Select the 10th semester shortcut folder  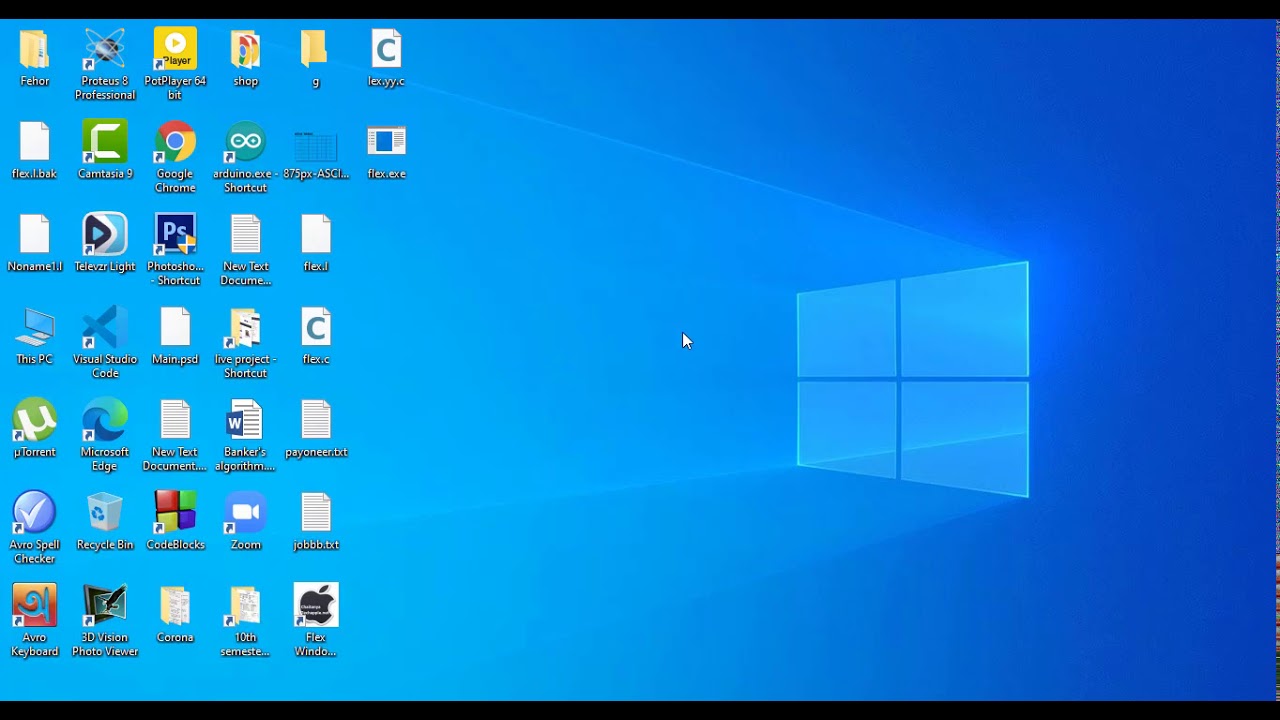click(245, 606)
